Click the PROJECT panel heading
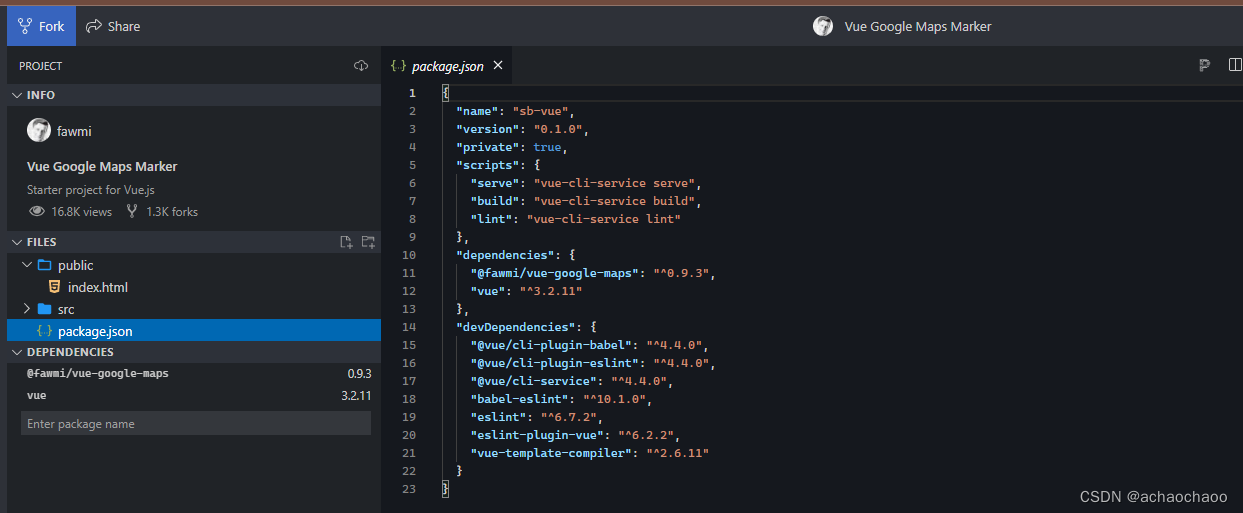 pyautogui.click(x=40, y=66)
